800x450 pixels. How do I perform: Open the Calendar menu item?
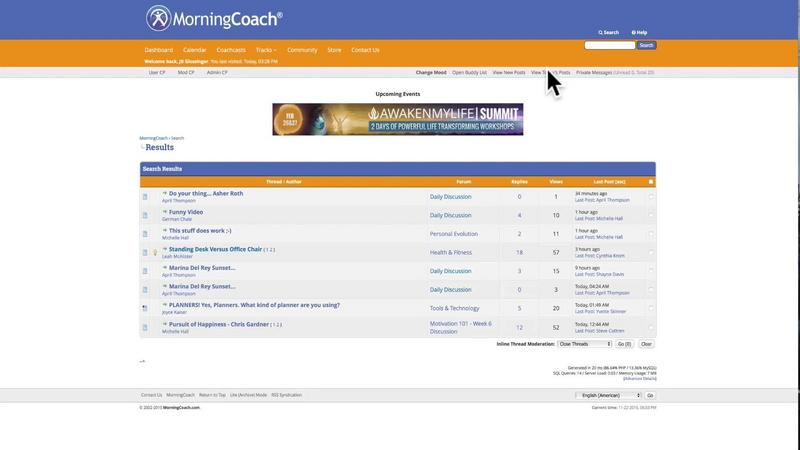click(195, 50)
